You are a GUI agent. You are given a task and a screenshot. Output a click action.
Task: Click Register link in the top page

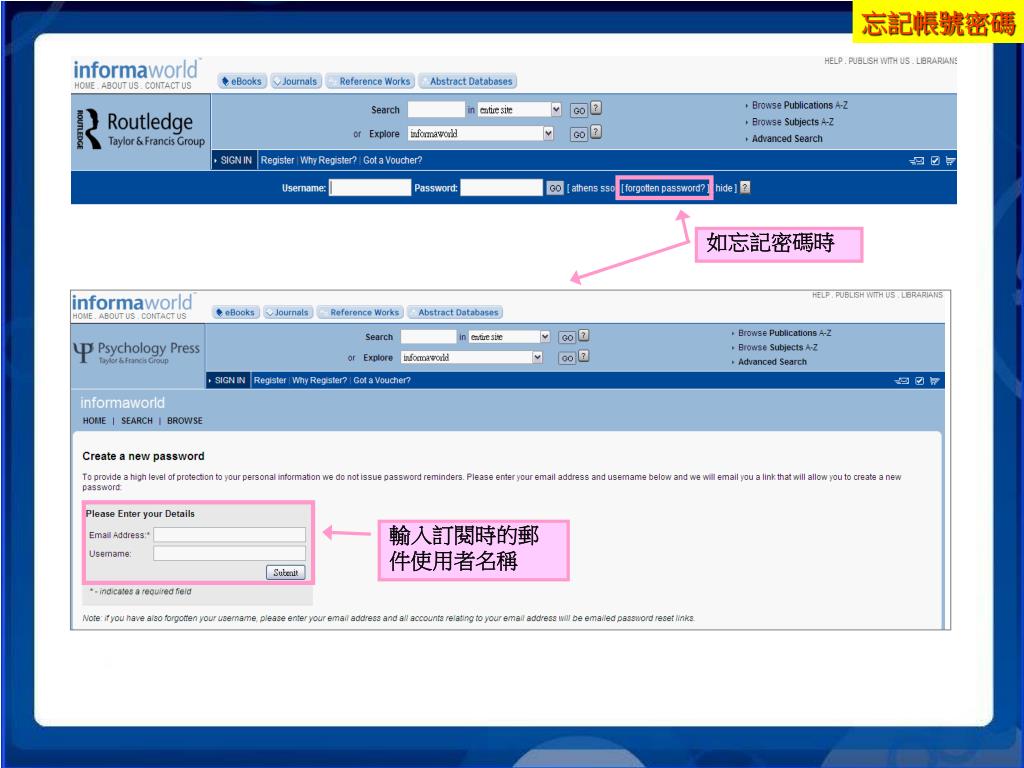click(278, 160)
